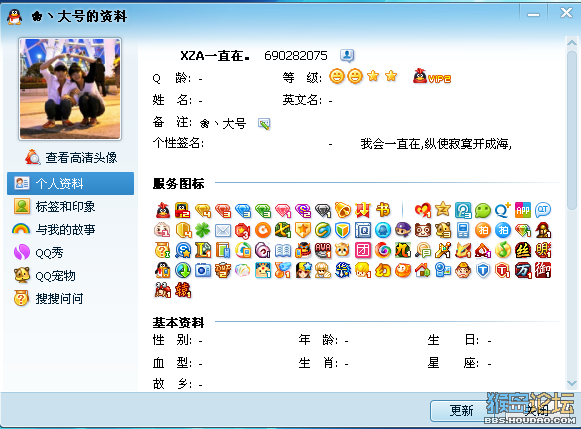Open the pink diamond service icon
This screenshot has height=429, width=581.
[x=283, y=210]
